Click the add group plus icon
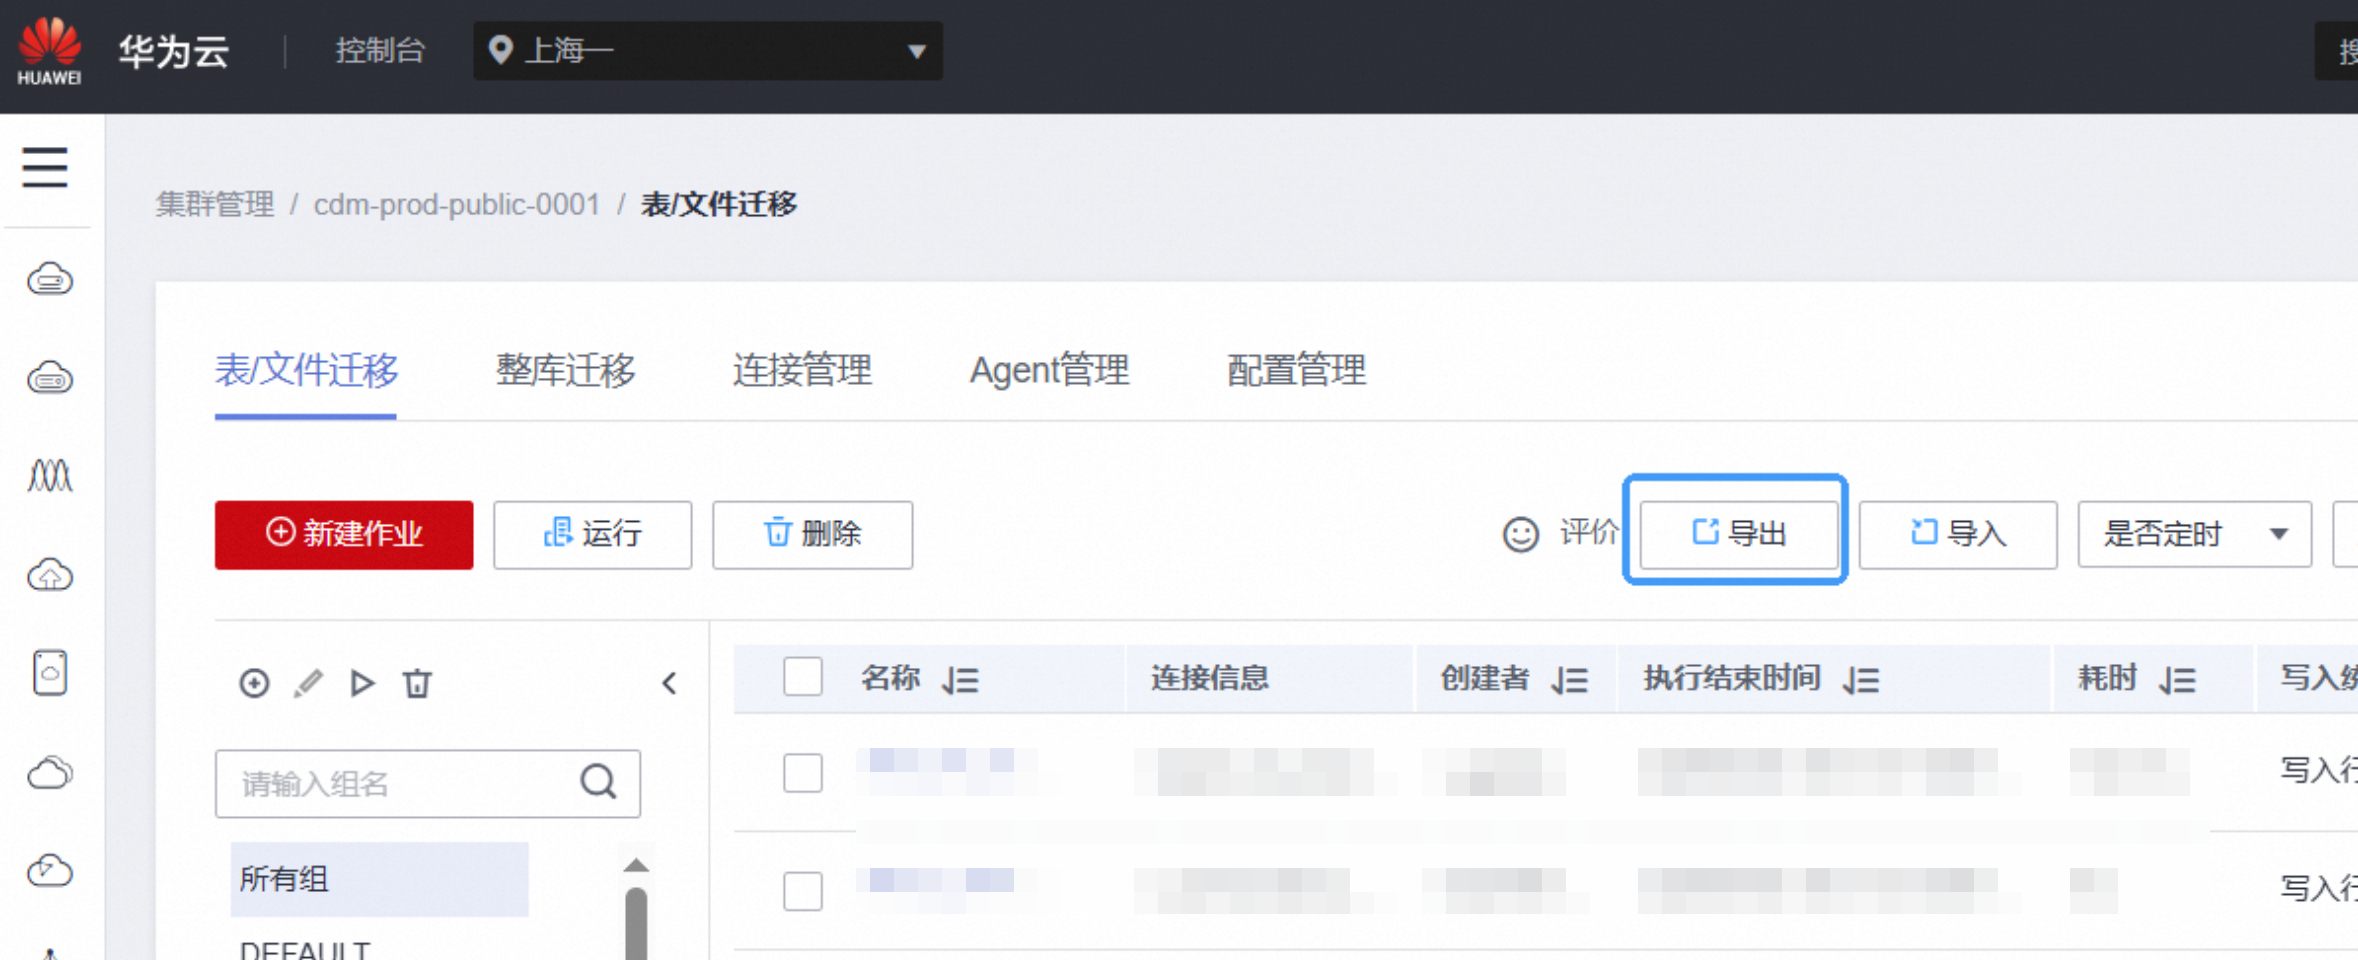This screenshot has width=2358, height=960. click(254, 683)
